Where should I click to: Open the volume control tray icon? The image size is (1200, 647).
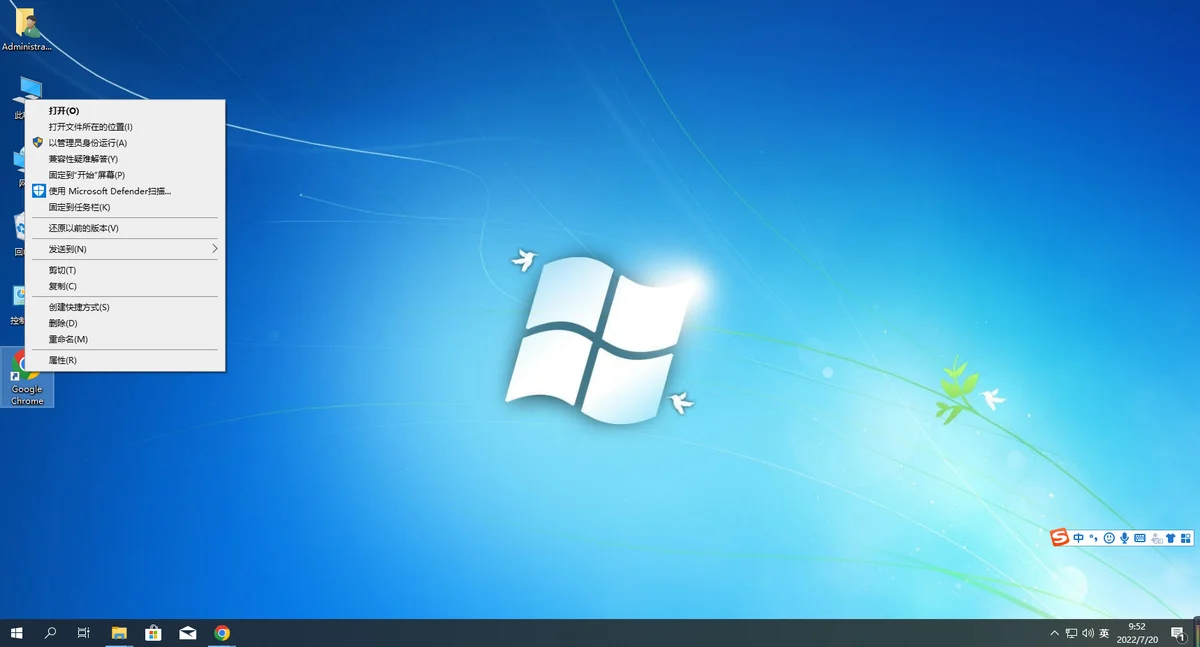coord(1087,634)
